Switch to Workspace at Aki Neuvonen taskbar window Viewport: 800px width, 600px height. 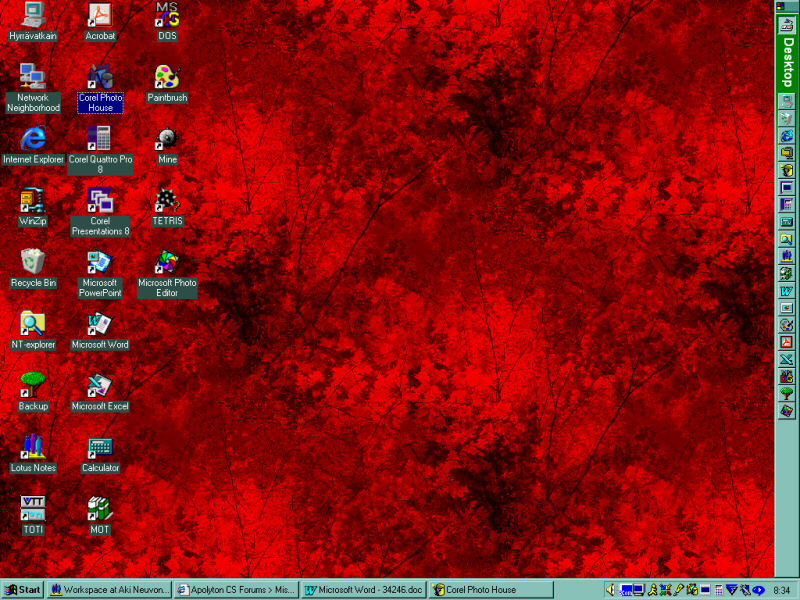point(110,590)
